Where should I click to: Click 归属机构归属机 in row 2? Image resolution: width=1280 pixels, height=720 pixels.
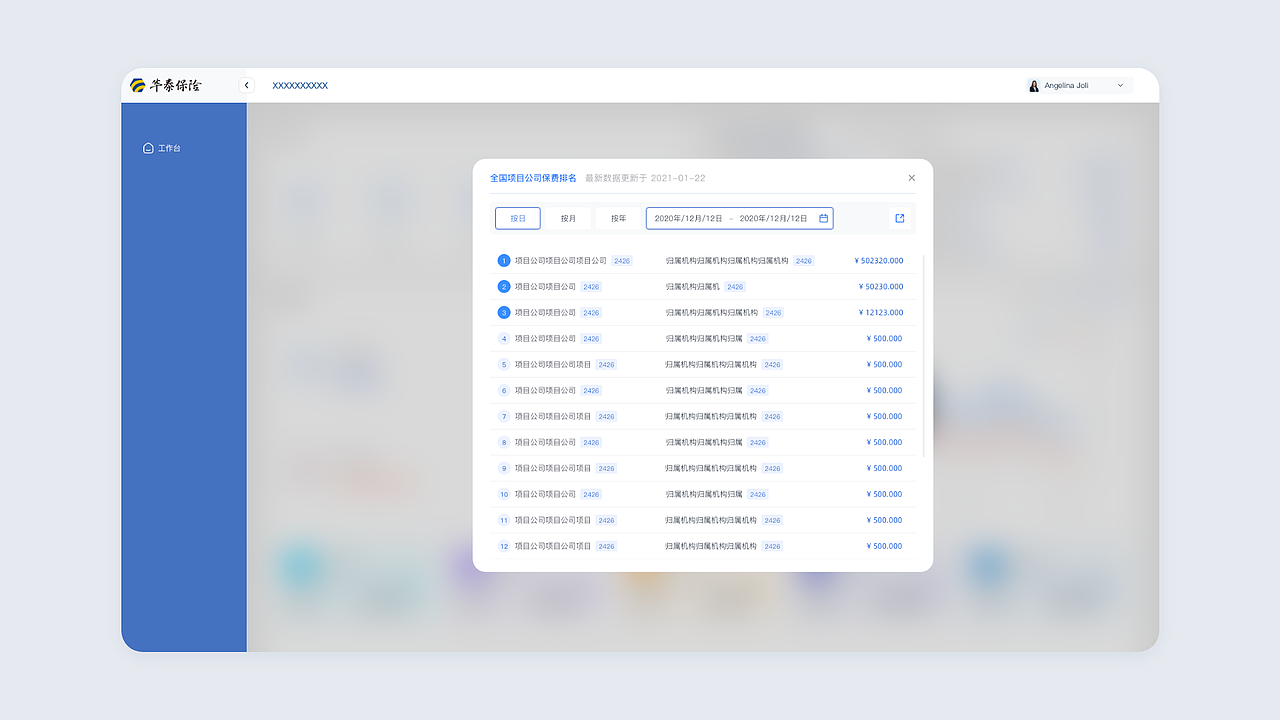click(x=693, y=287)
